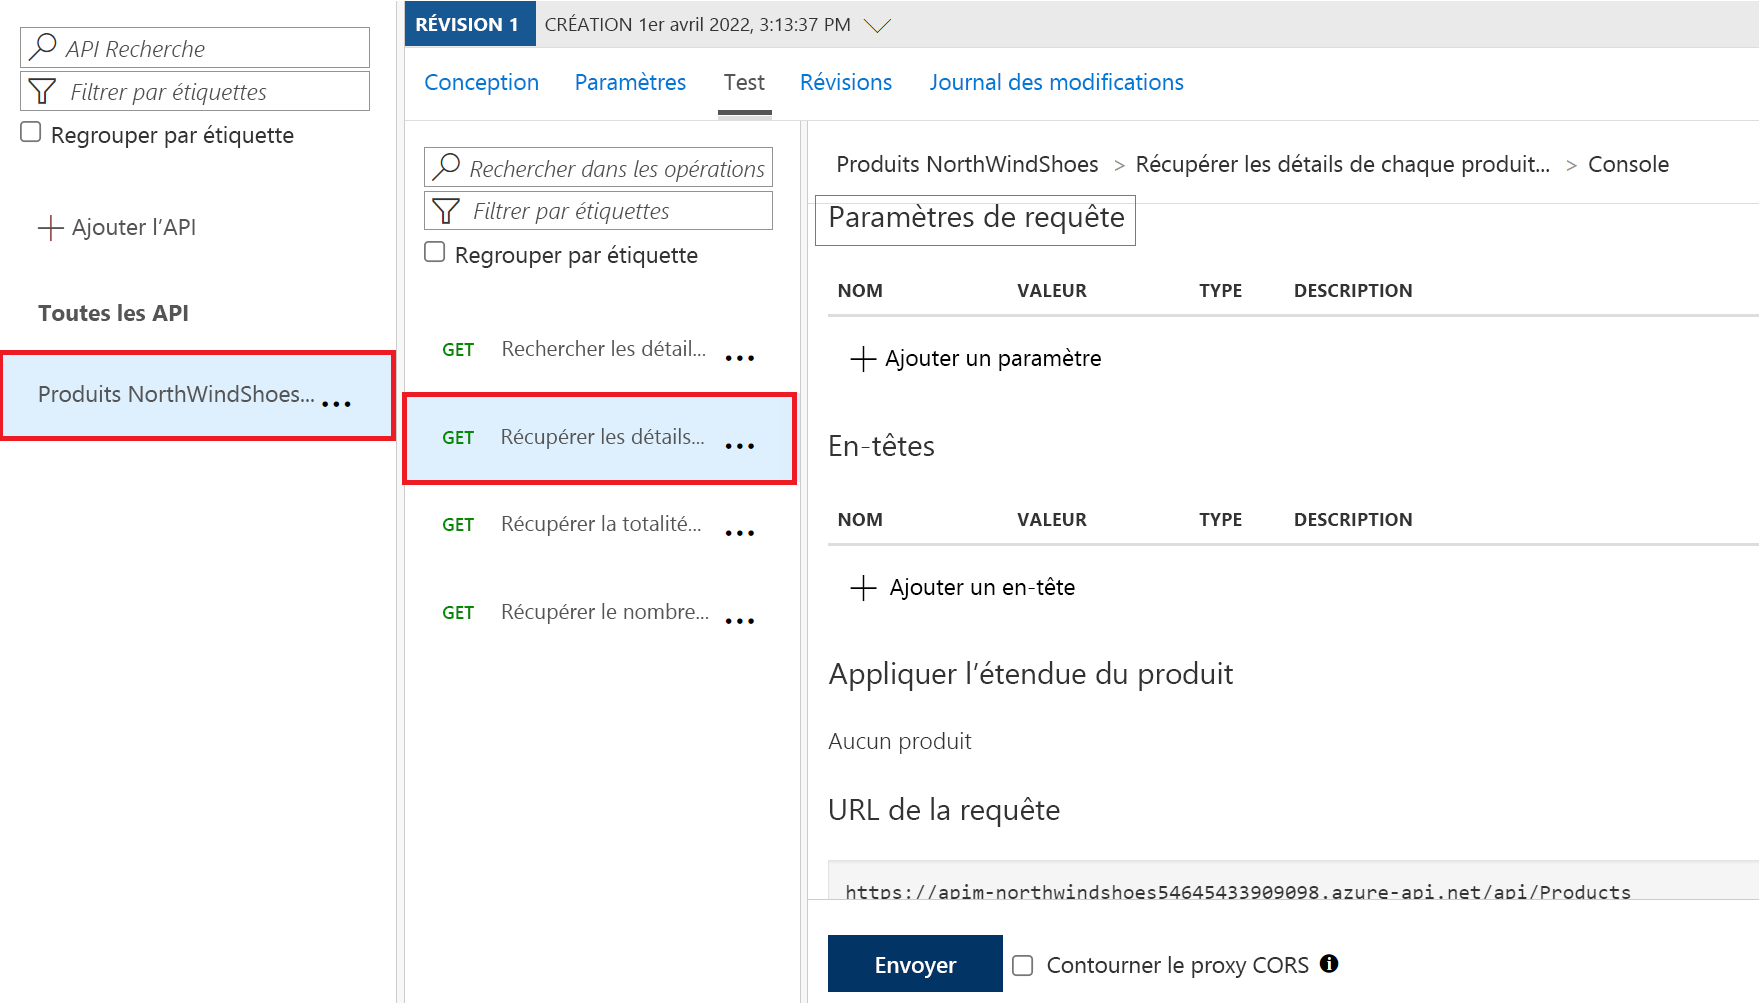Click Produits NorthWindShoes breadcrumb

coord(967,164)
